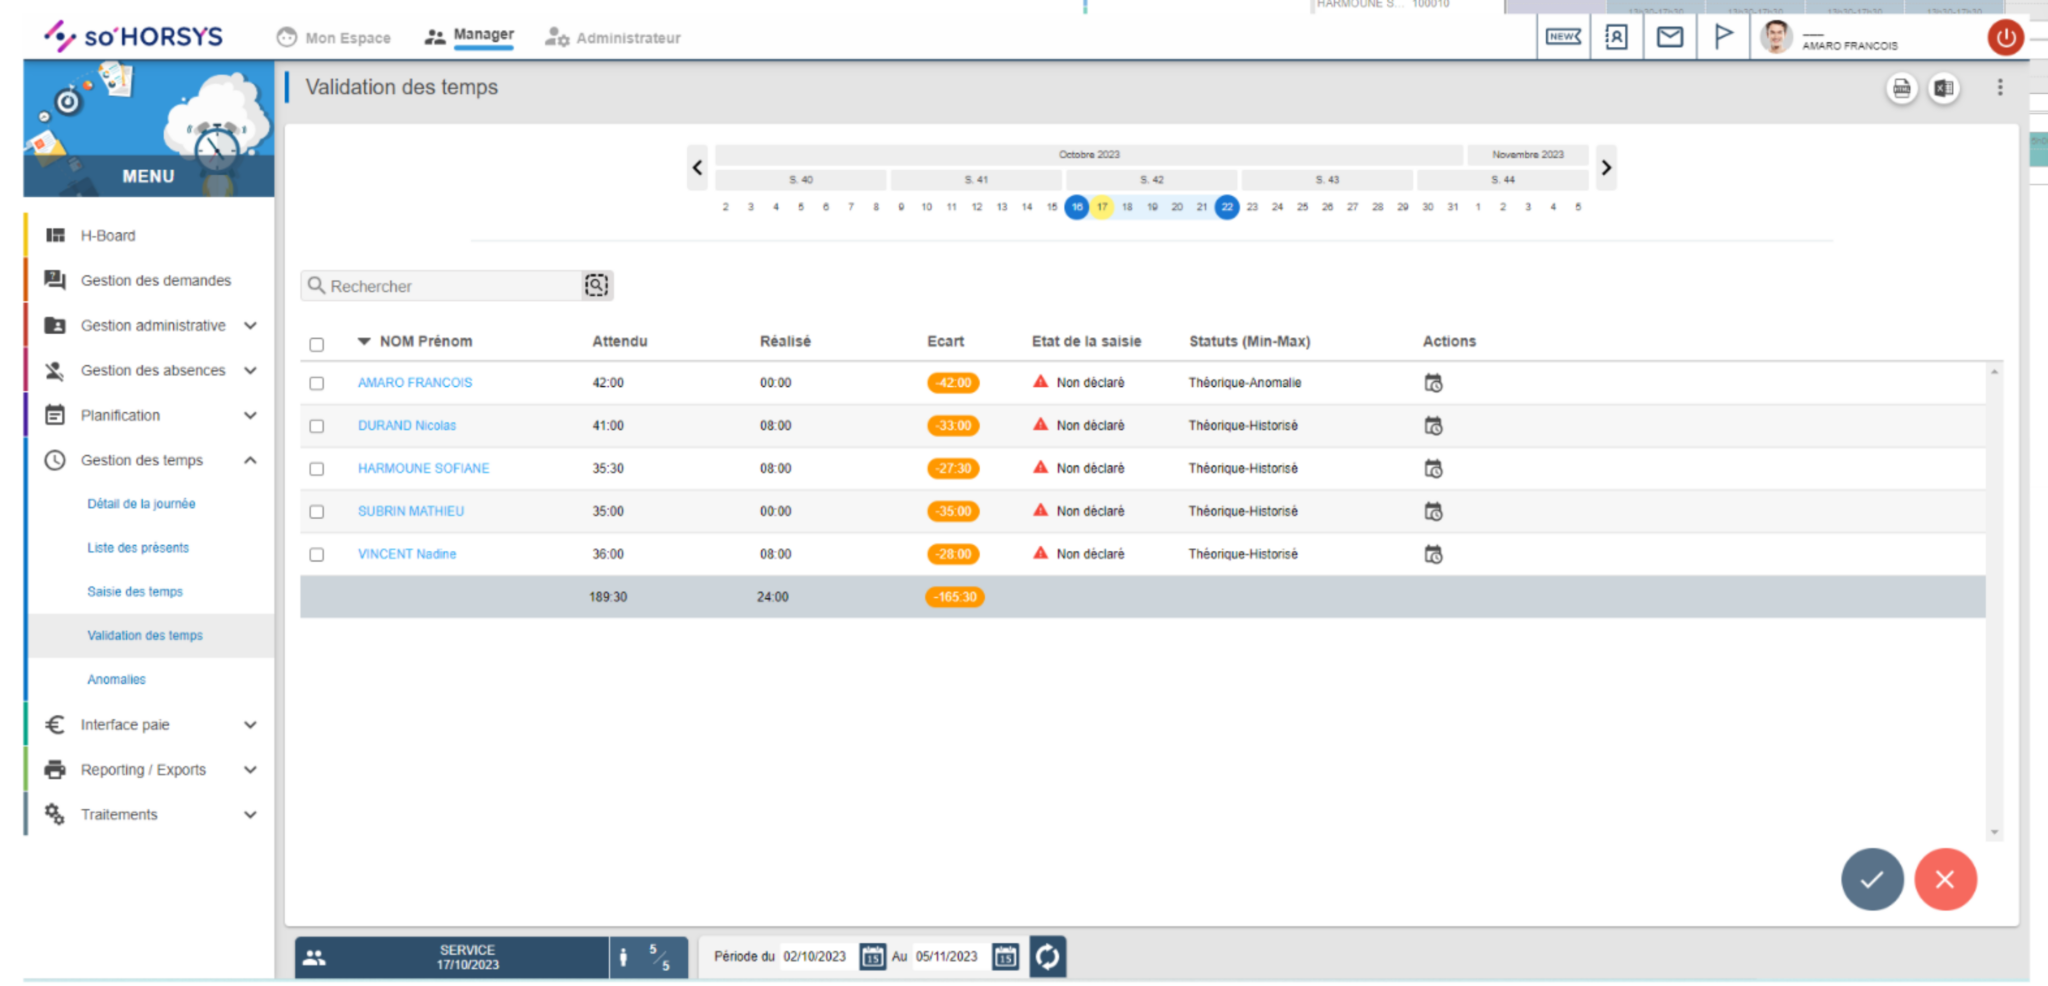The image size is (2048, 986).
Task: Tick the checkbox for DURAND Nicolas
Action: point(317,426)
